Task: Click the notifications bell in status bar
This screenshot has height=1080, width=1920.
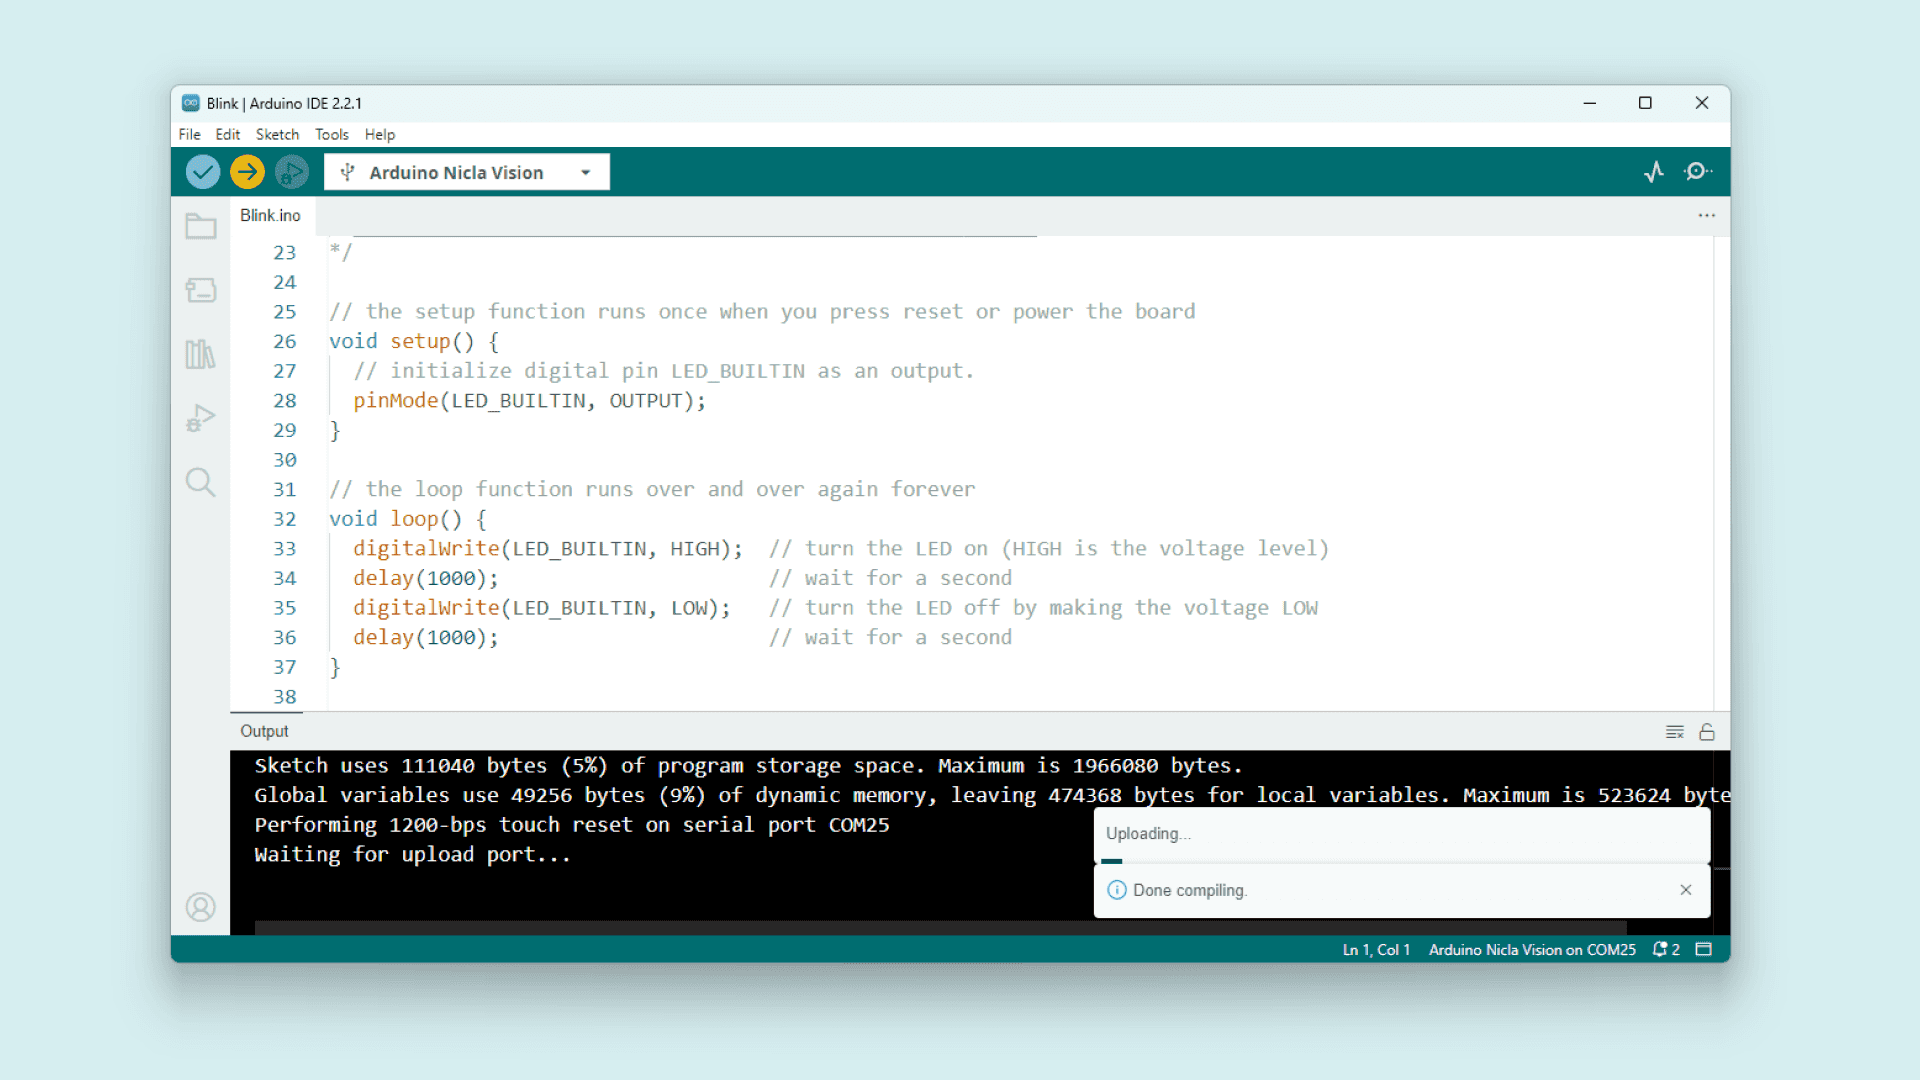Action: (x=1664, y=949)
